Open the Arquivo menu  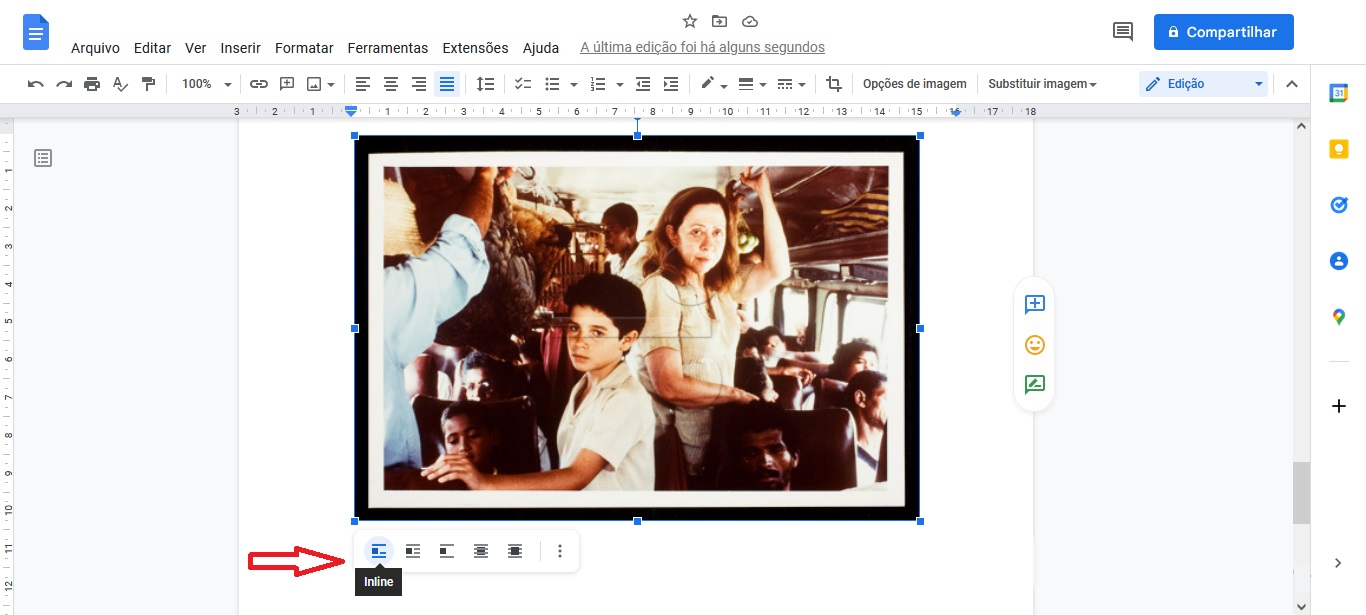[x=95, y=48]
